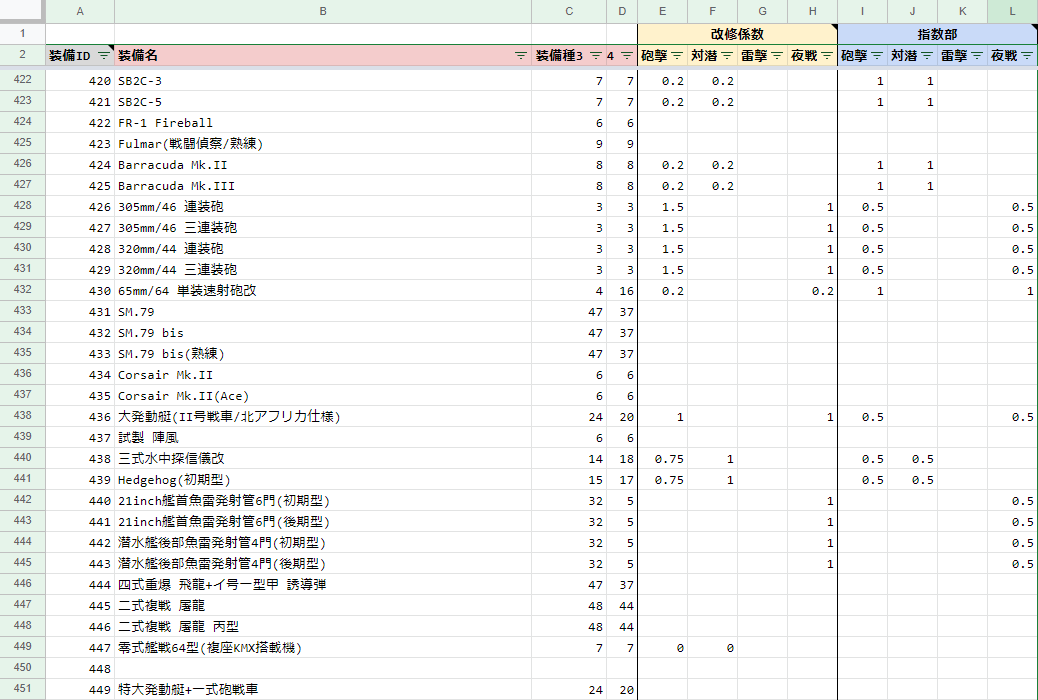Open 対潜 filter under 指数部

927,56
